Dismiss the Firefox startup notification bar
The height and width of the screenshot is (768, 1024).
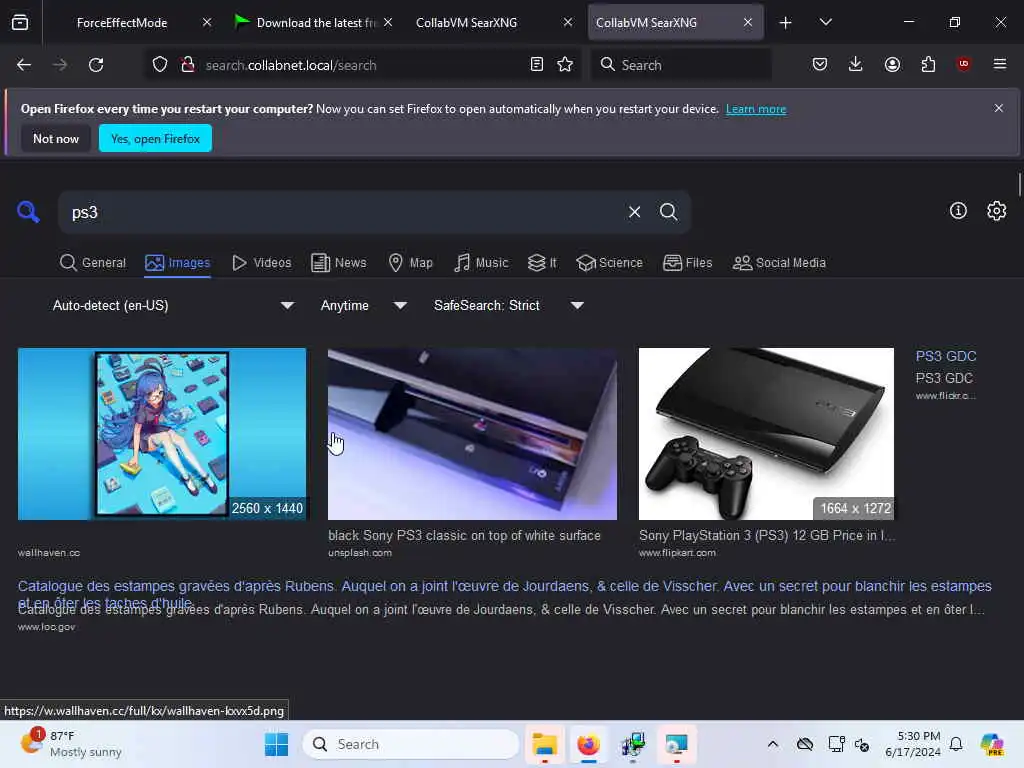pyautogui.click(x=999, y=108)
